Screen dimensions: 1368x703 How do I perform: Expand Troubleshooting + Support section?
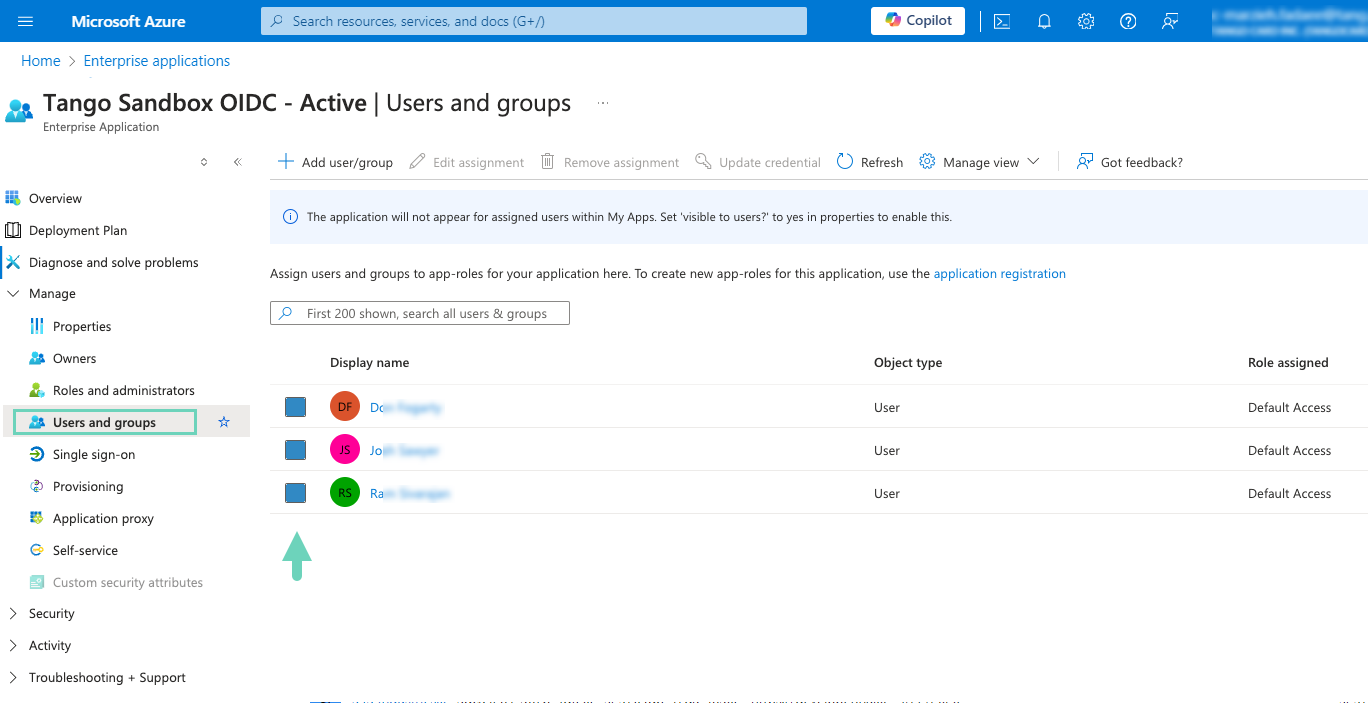(107, 678)
